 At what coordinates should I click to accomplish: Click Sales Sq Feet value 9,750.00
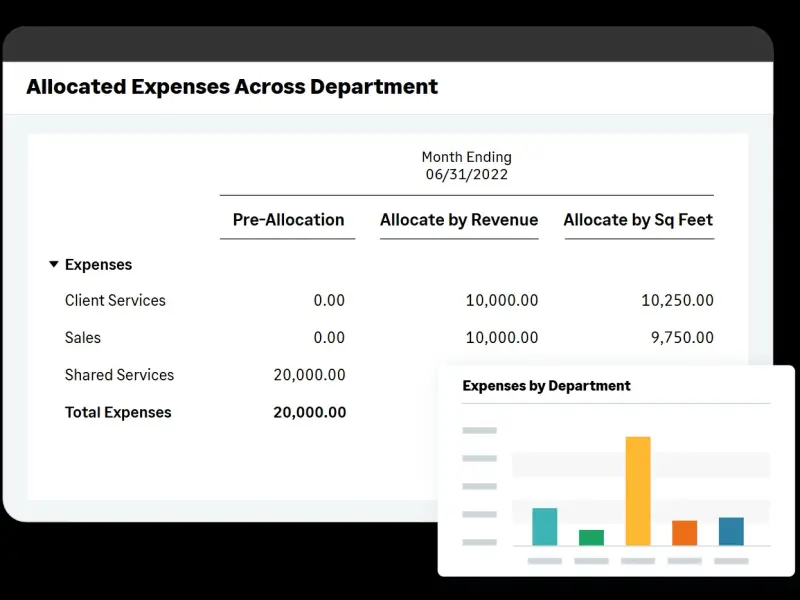click(x=682, y=338)
